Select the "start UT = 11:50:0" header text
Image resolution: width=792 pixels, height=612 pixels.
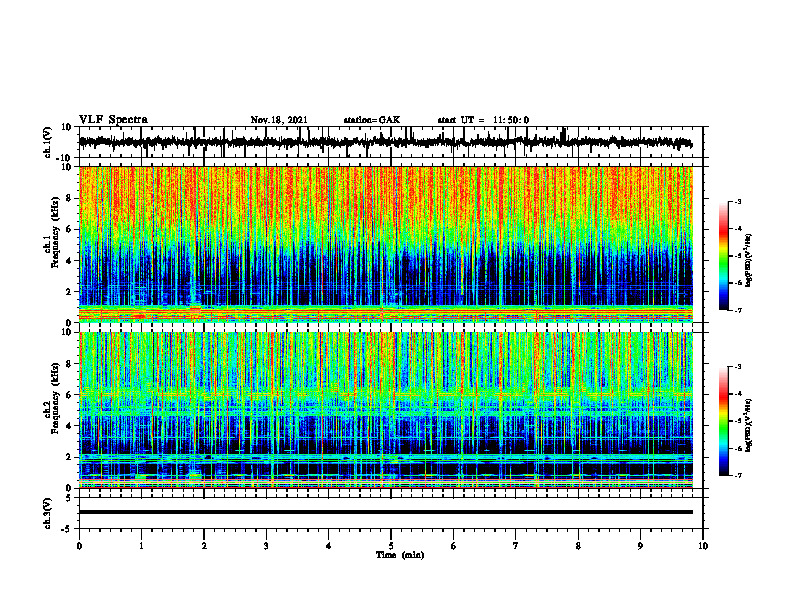click(483, 120)
